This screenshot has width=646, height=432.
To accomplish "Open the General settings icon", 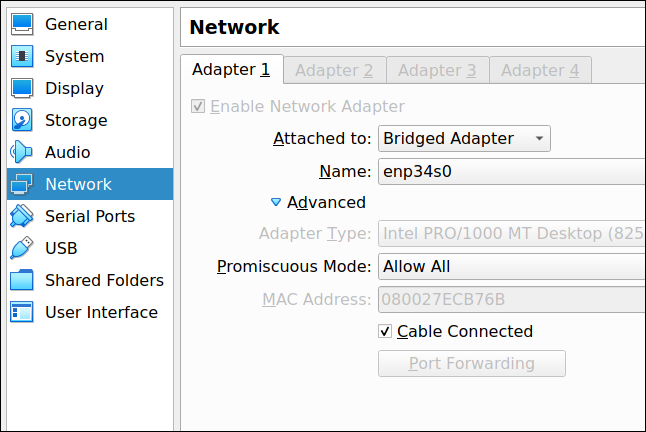I will point(22,24).
